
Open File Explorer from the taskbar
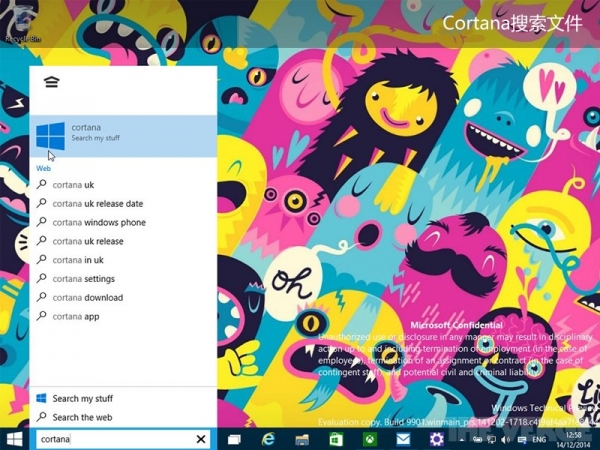click(x=302, y=439)
